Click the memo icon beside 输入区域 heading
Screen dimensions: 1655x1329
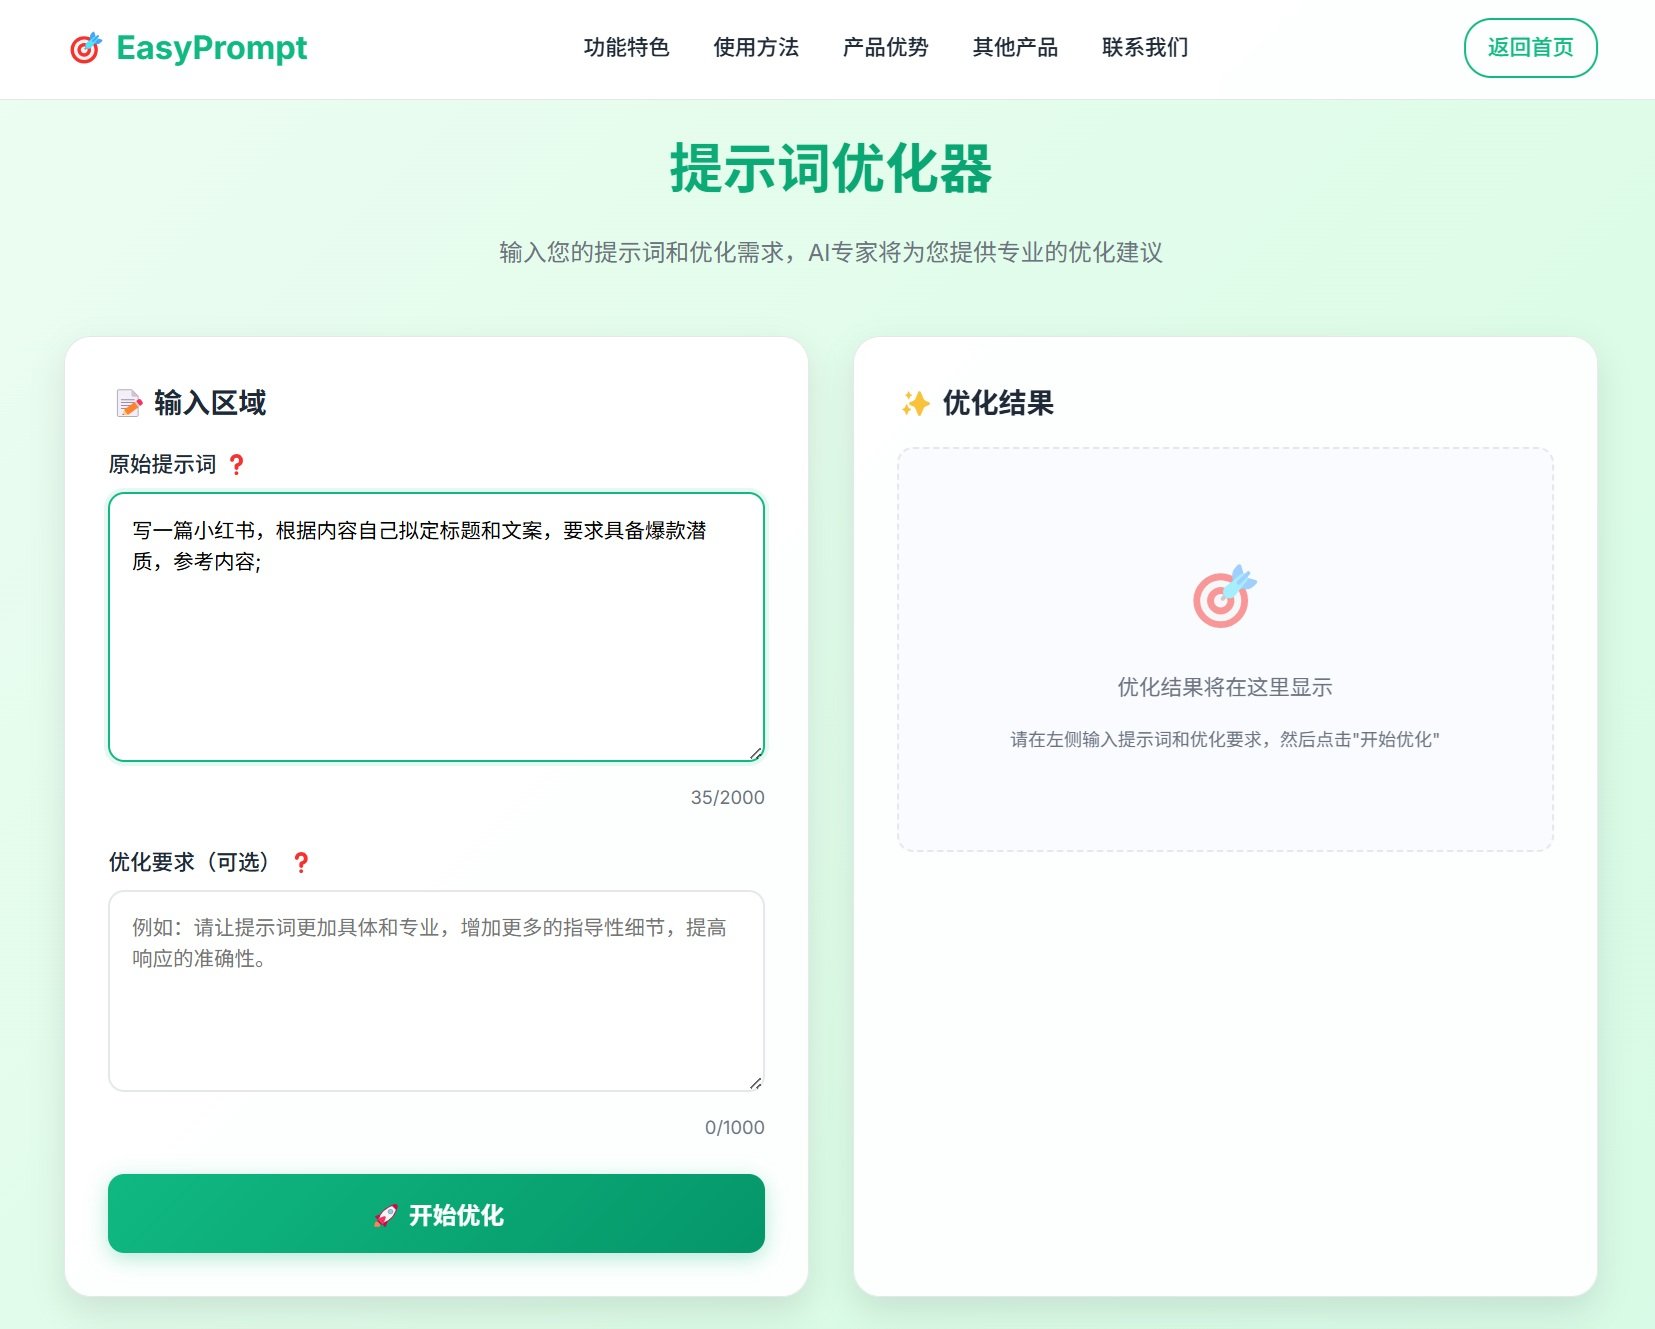tap(127, 402)
